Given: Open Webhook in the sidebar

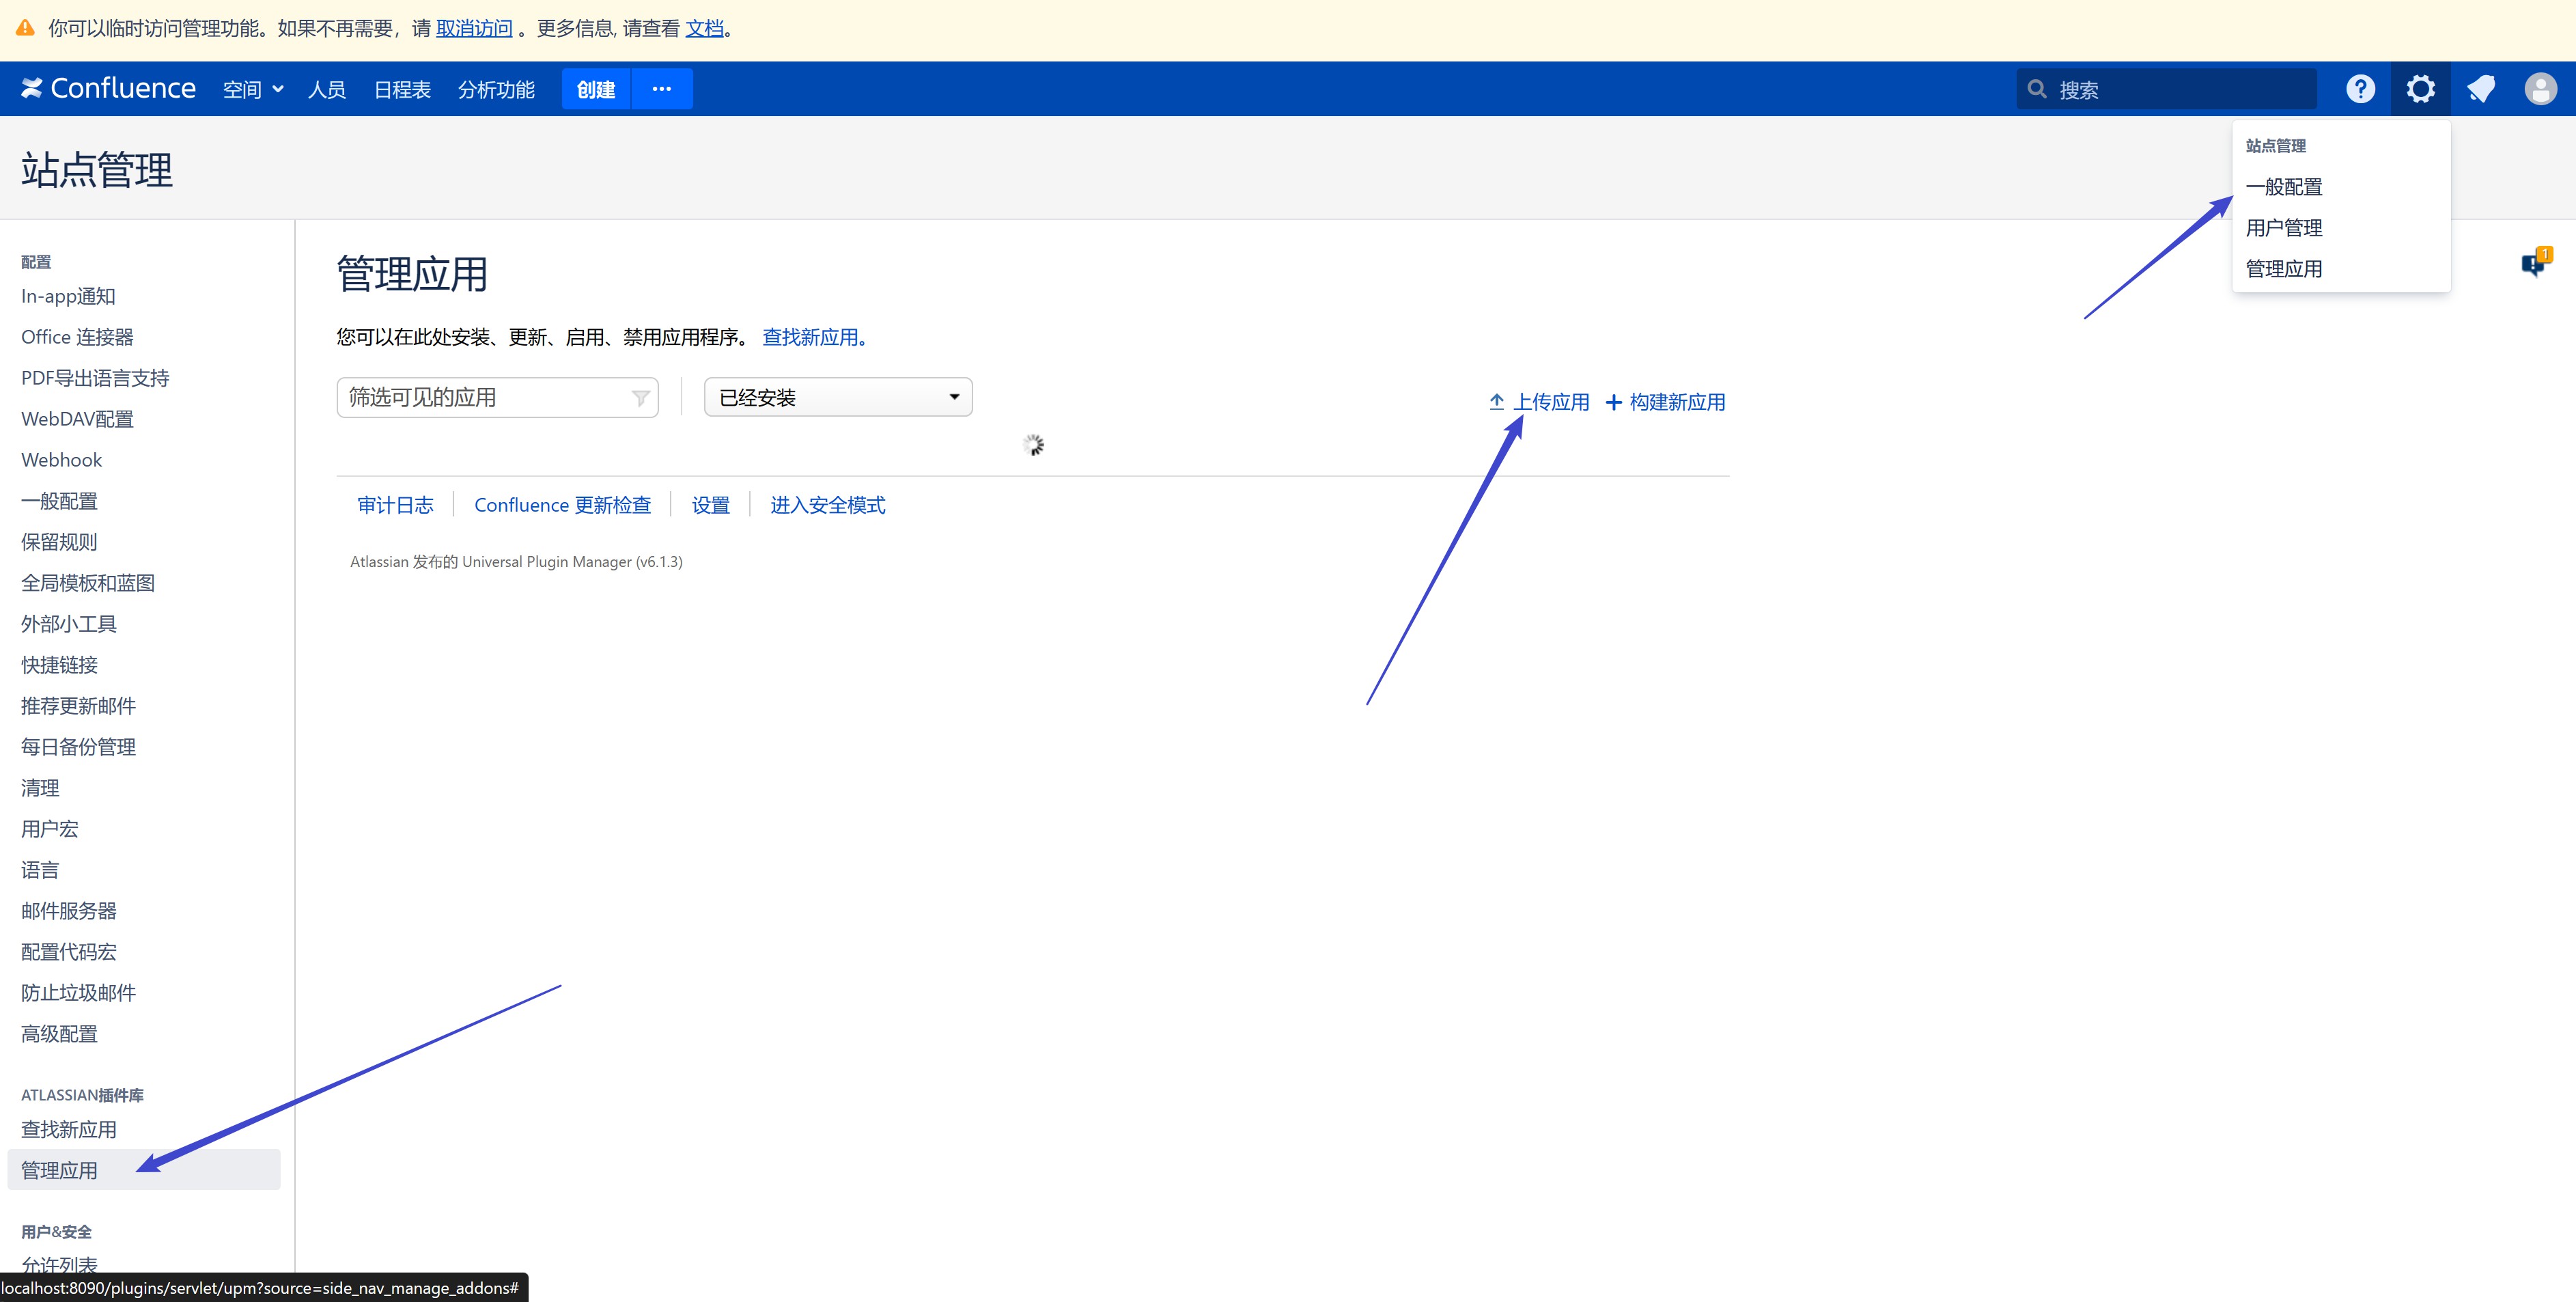Looking at the screenshot, I should pos(62,460).
